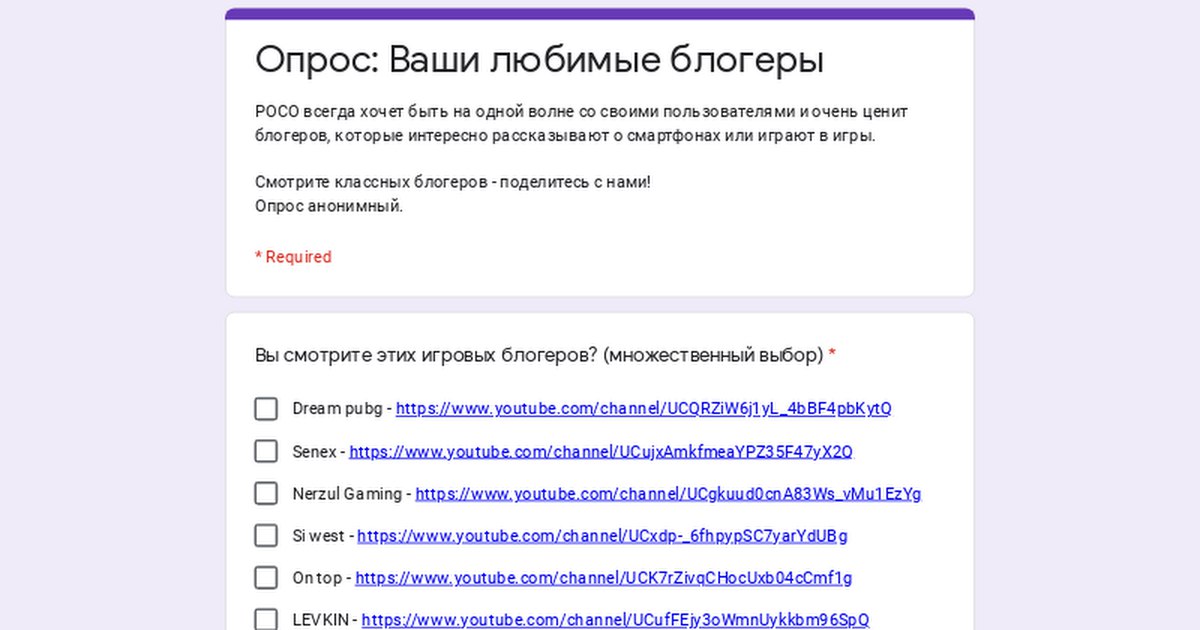Click the "Смотрите классных блогеров" line

pos(453,183)
